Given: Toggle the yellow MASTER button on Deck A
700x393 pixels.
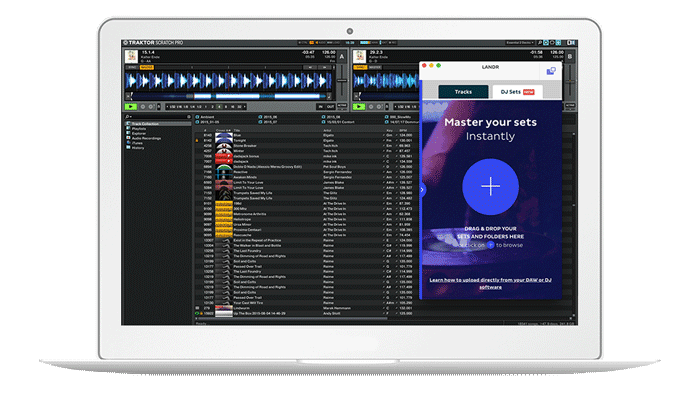Looking at the screenshot, I should 146,67.
